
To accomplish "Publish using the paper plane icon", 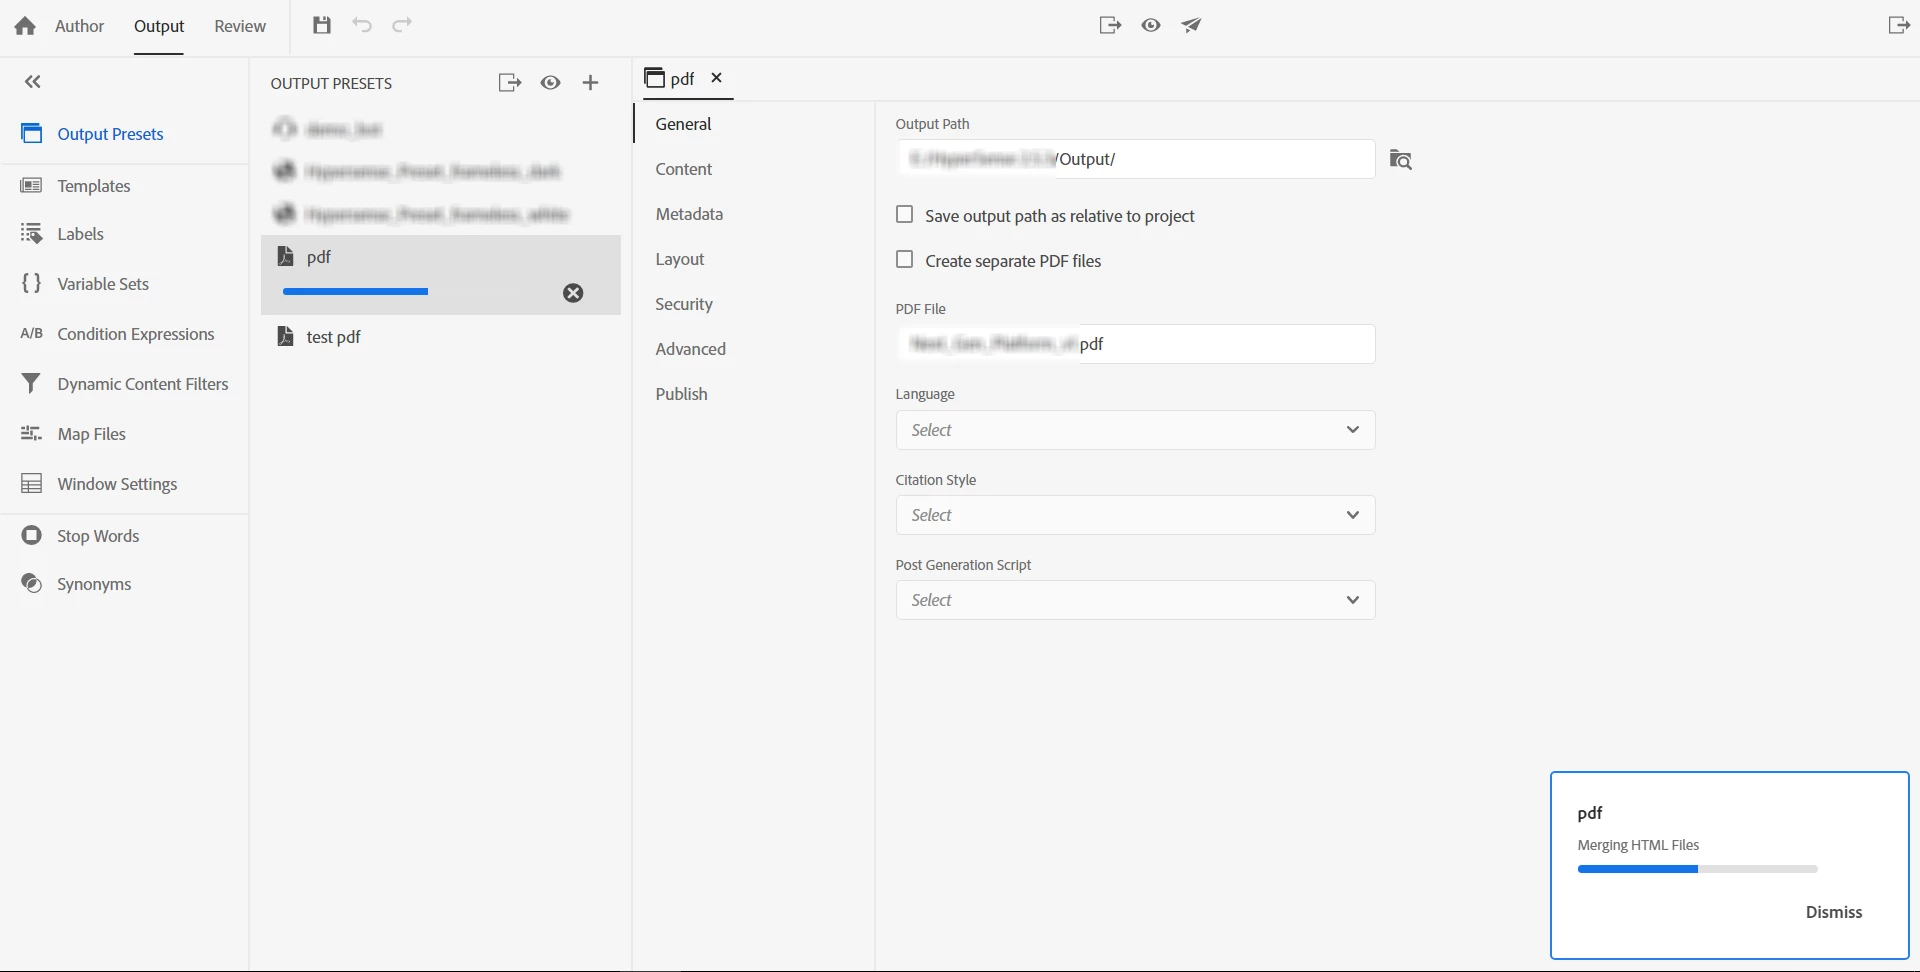I will pos(1191,25).
